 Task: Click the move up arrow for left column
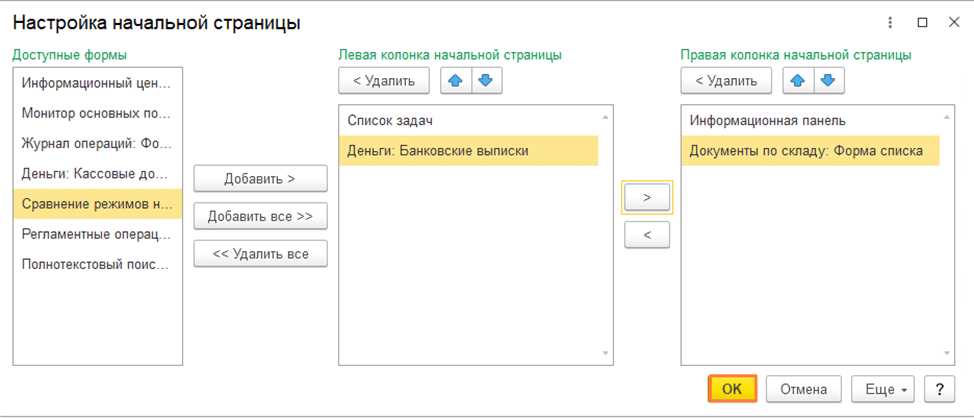coord(456,81)
